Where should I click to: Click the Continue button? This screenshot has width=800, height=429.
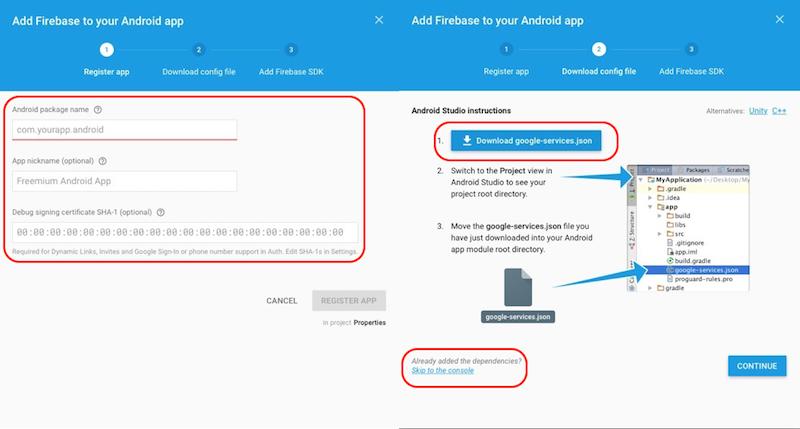tap(756, 366)
